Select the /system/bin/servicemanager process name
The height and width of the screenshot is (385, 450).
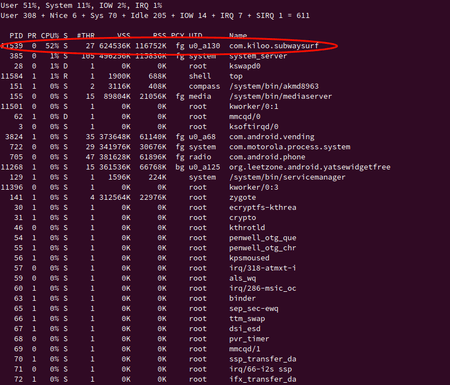click(287, 177)
